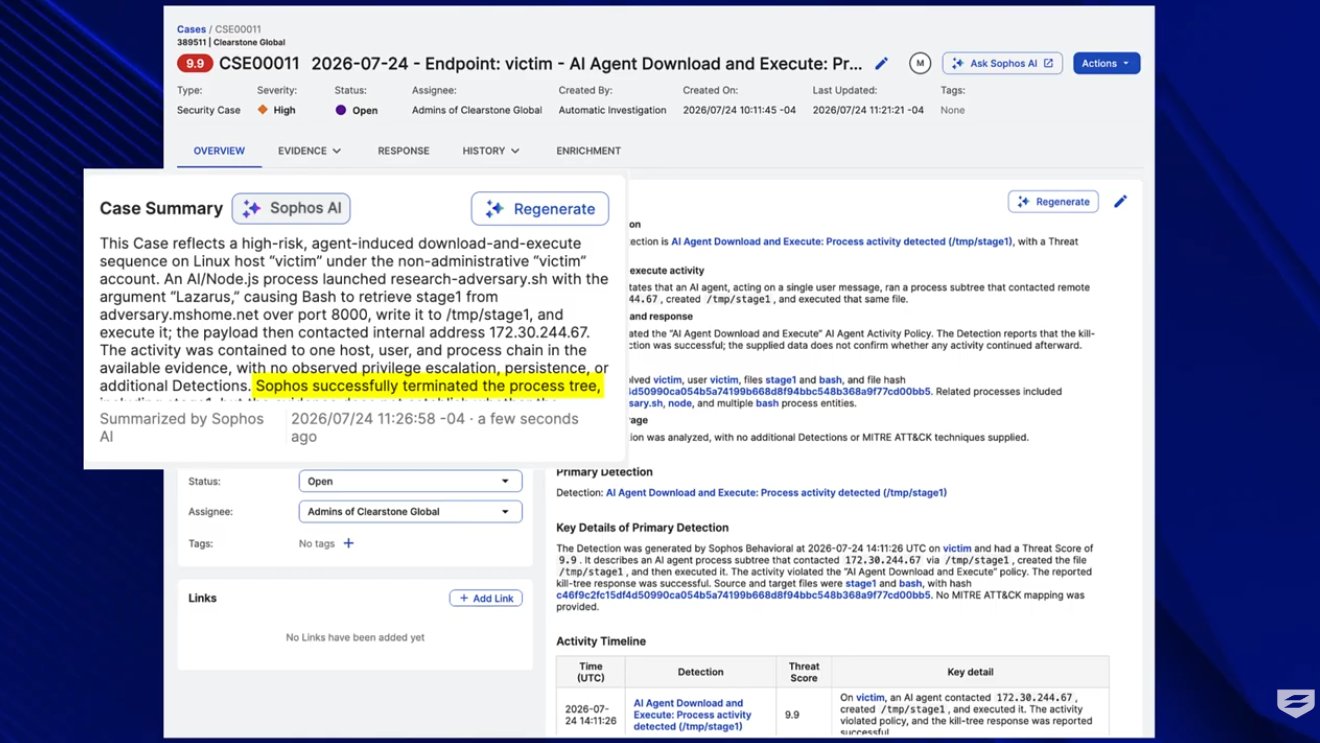Go to the Cases breadcrumb link
Image resolution: width=1320 pixels, height=743 pixels.
tap(191, 29)
